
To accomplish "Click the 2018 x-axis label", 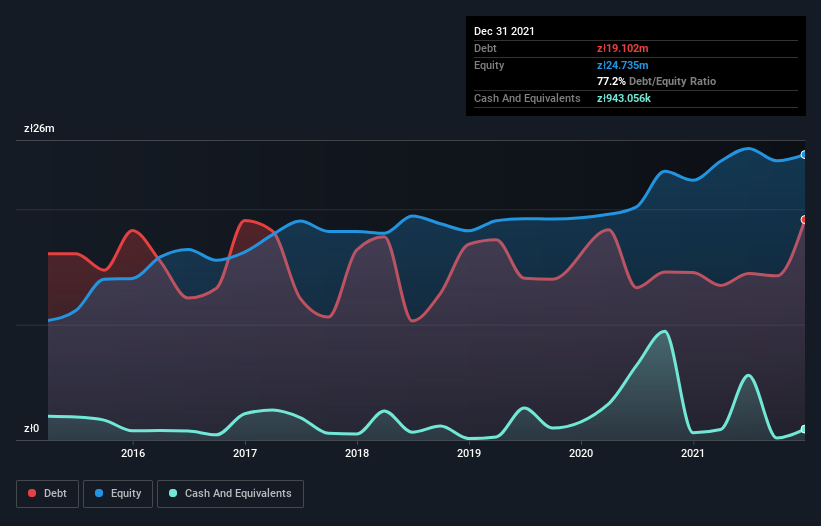I will [357, 453].
